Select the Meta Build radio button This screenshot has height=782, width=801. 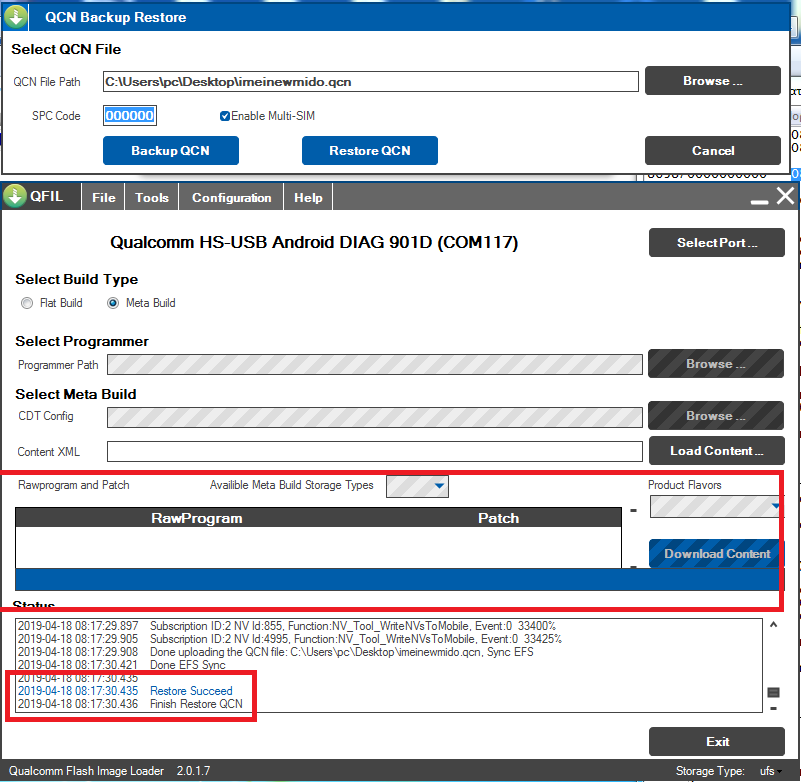[x=113, y=303]
